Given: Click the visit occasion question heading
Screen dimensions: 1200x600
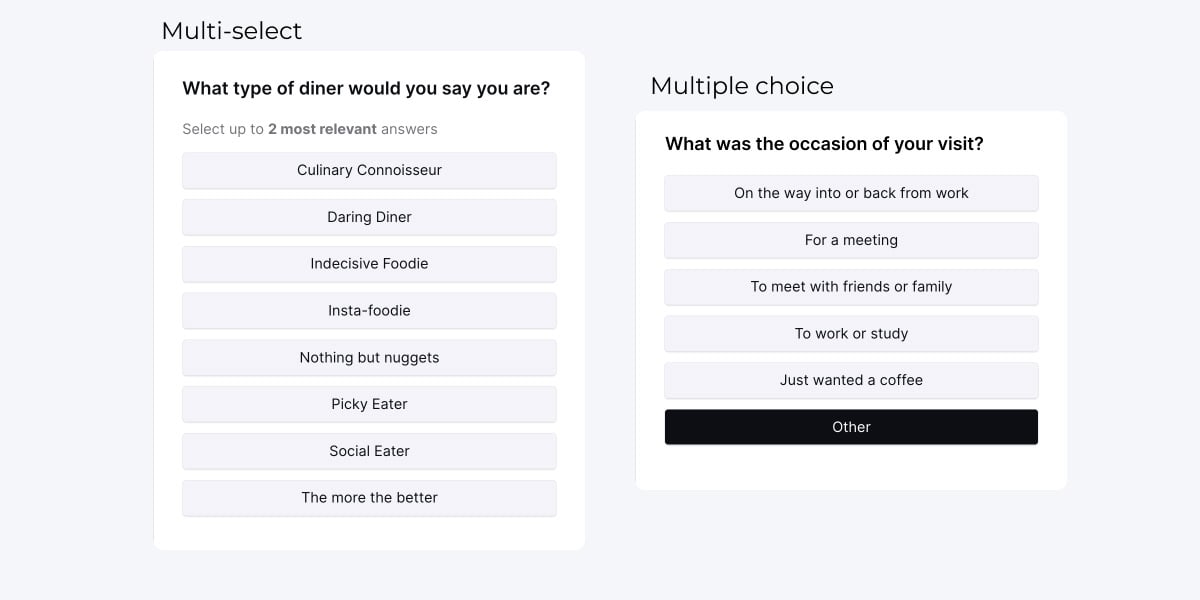Looking at the screenshot, I should pos(824,144).
